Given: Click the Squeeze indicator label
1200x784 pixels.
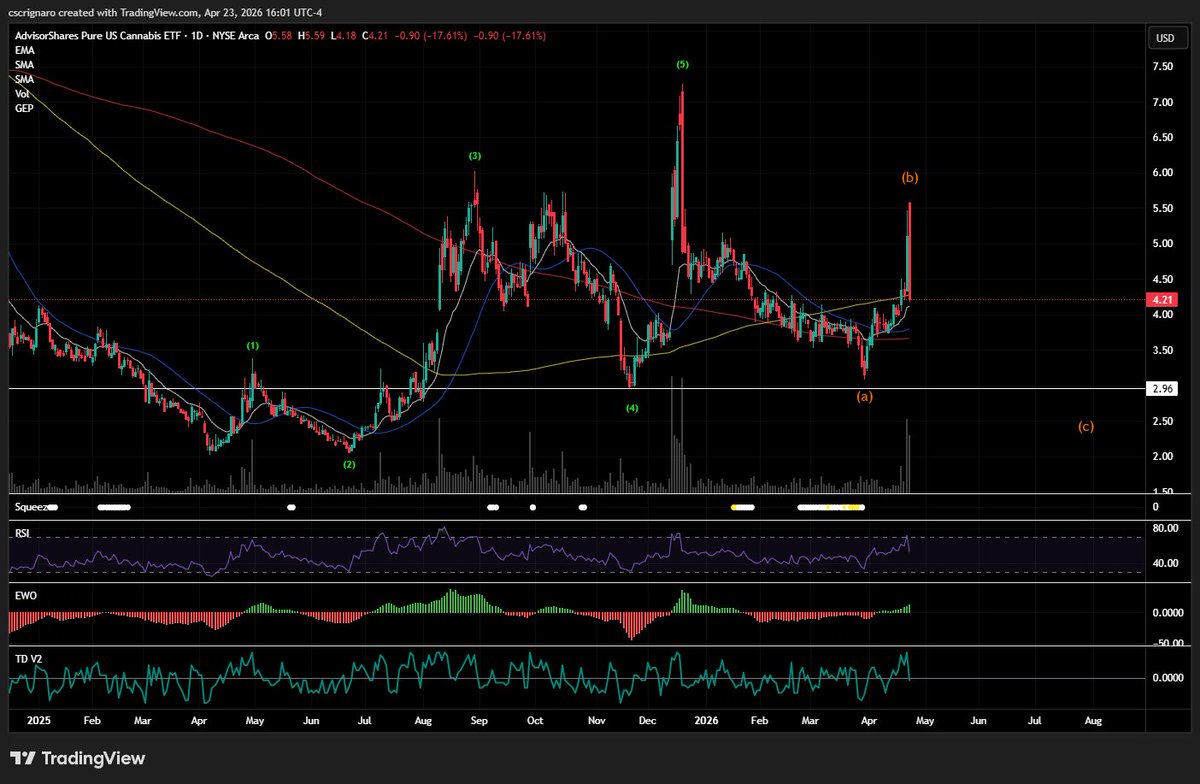Looking at the screenshot, I should [31, 506].
